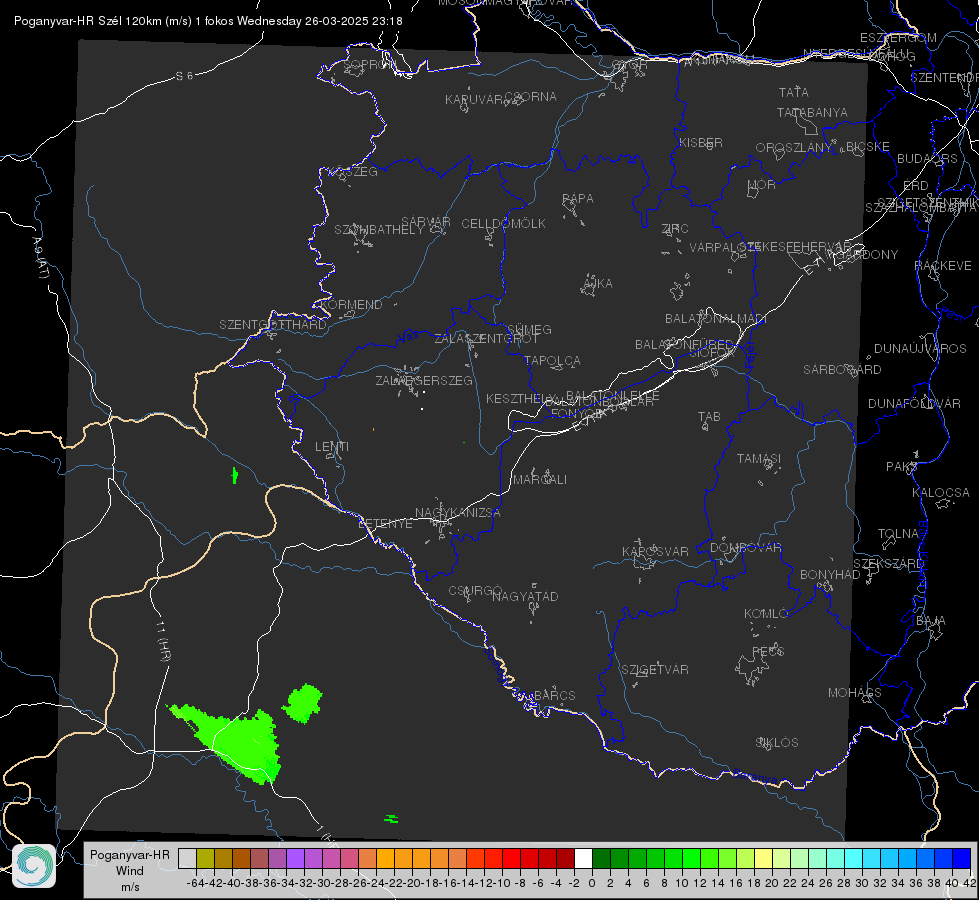Click the MOHACS city label
979x900 pixels.
click(855, 692)
